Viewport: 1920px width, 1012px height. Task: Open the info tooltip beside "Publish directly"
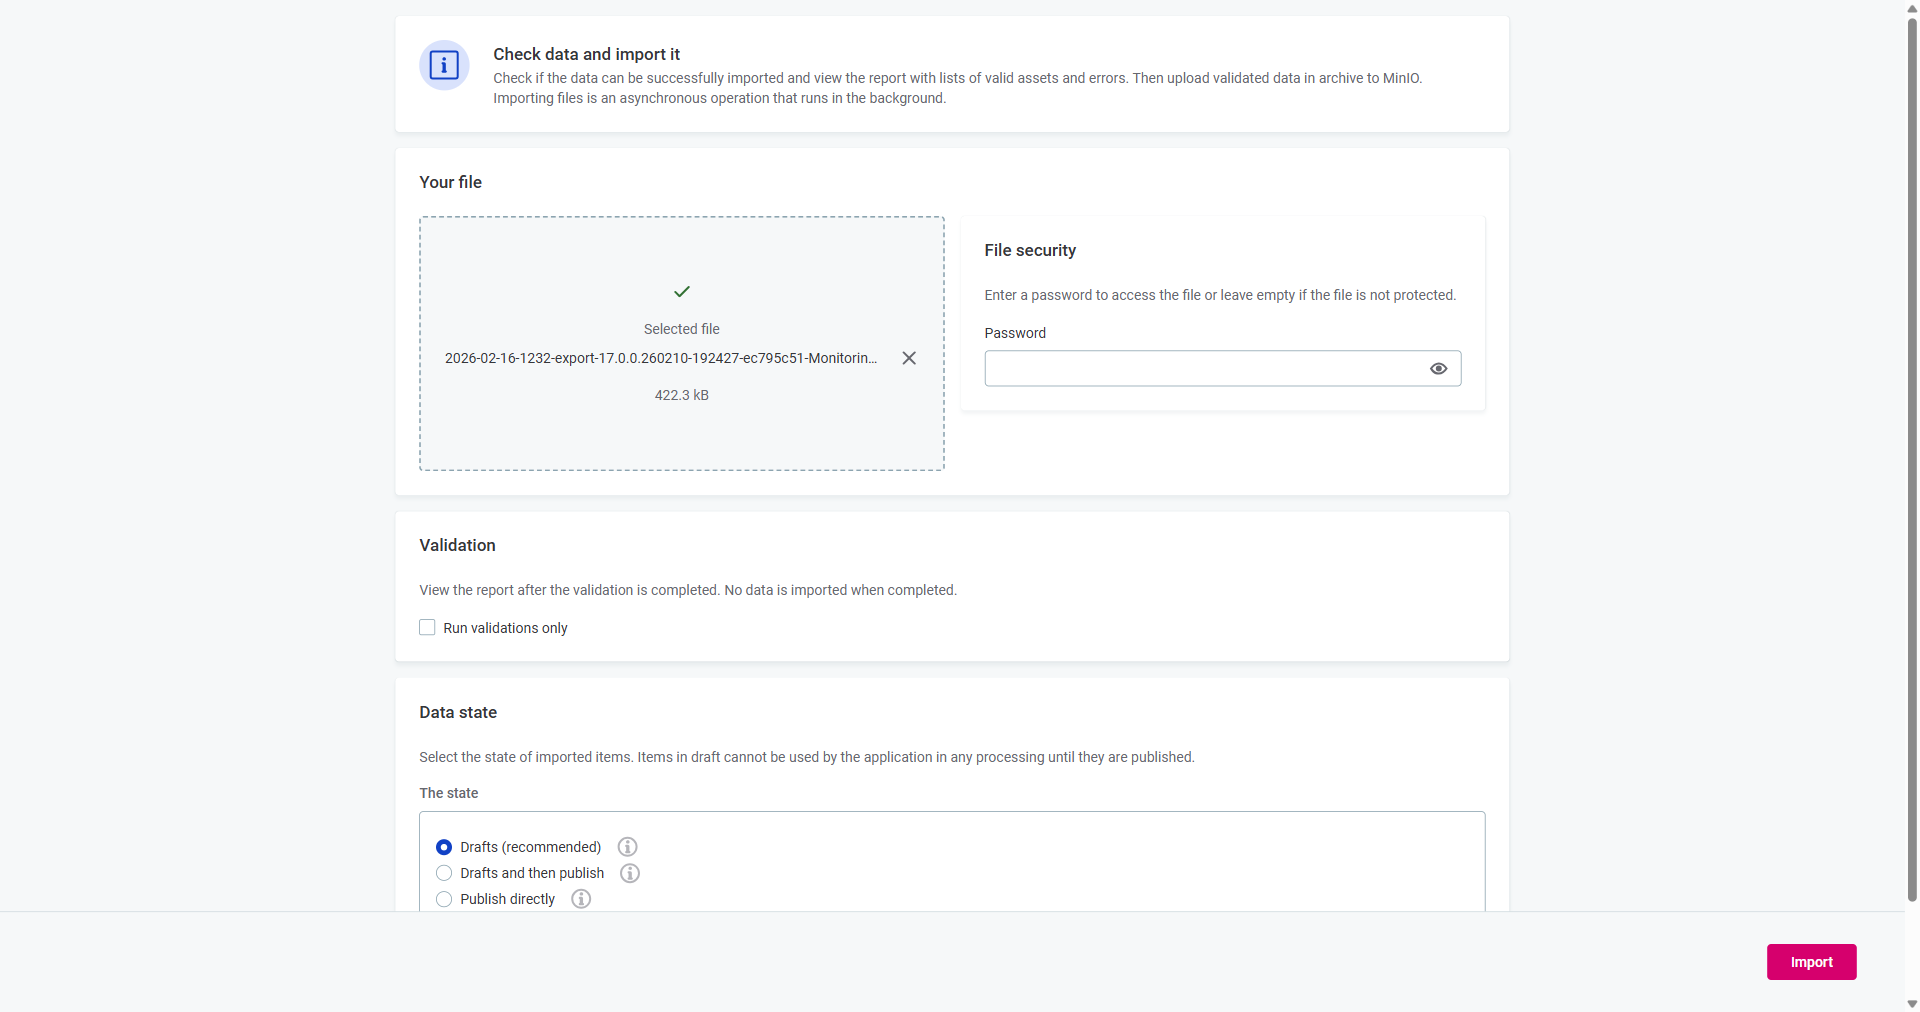[580, 899]
